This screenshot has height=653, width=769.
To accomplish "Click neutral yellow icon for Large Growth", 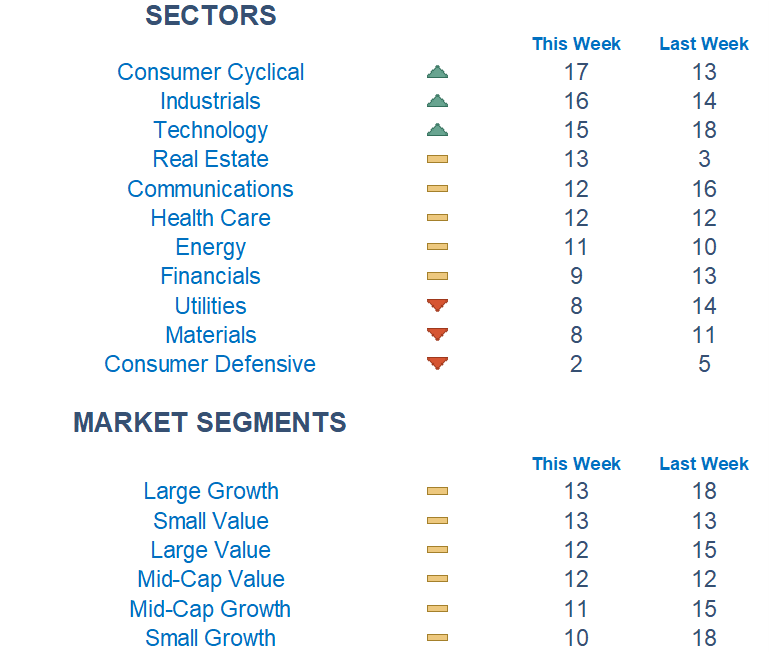I will click(x=437, y=491).
